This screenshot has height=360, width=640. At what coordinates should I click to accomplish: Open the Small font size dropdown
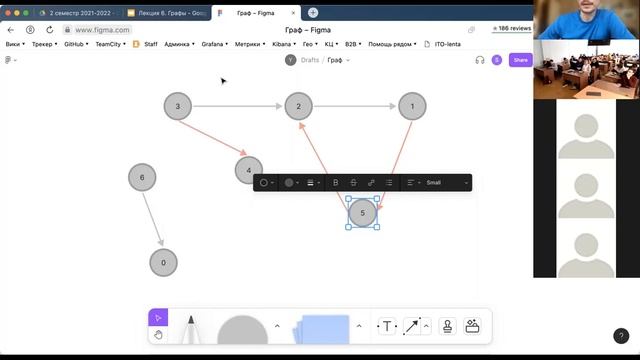[x=447, y=182]
